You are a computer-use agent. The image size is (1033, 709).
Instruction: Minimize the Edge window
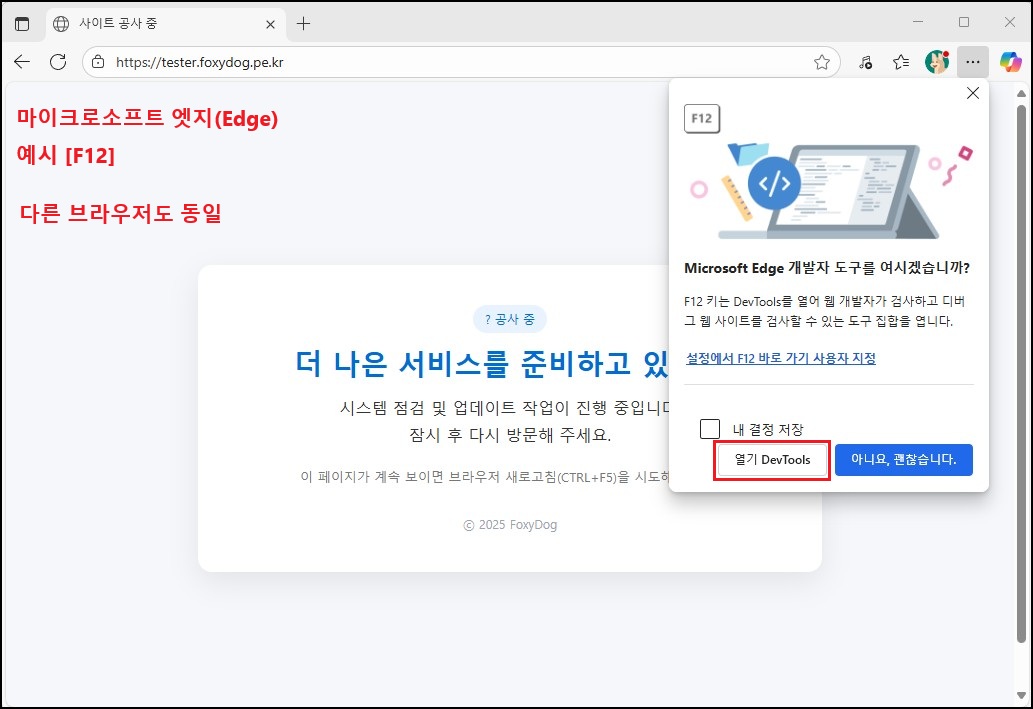pyautogui.click(x=918, y=22)
